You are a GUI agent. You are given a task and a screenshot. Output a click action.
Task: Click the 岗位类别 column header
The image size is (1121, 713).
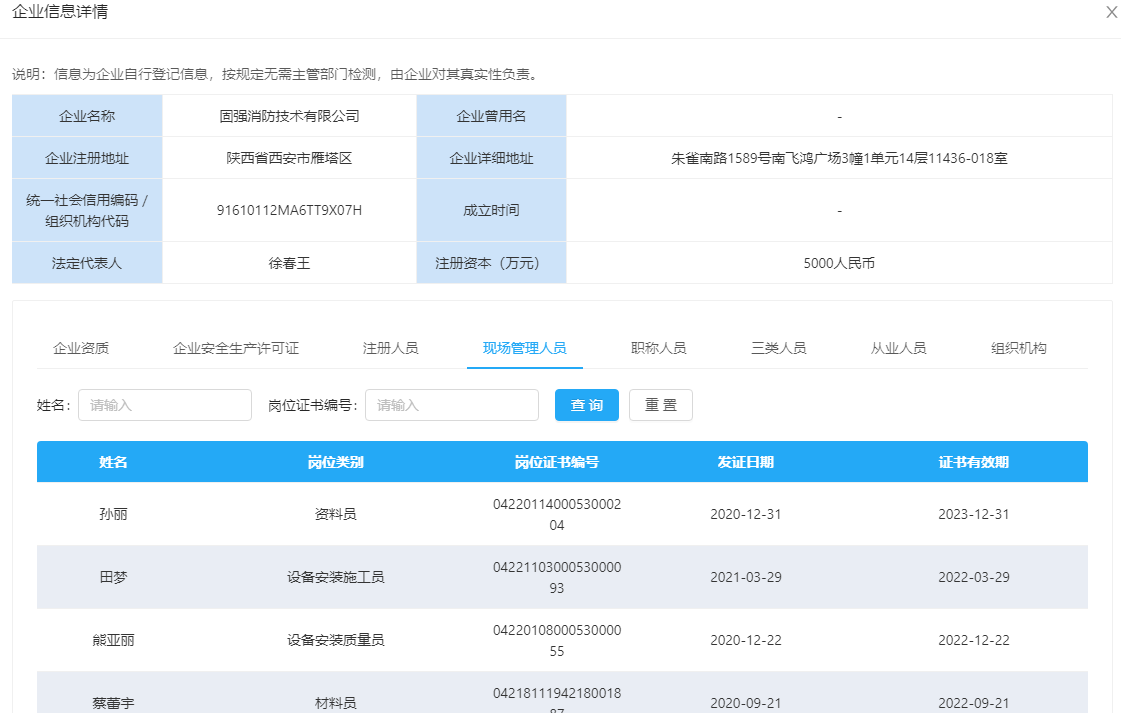[x=335, y=462]
